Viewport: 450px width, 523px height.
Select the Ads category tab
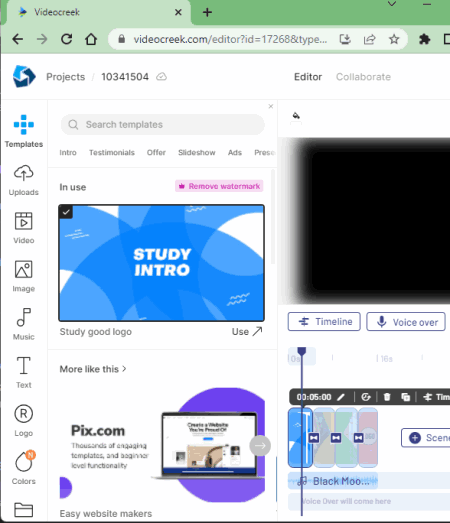coord(235,152)
